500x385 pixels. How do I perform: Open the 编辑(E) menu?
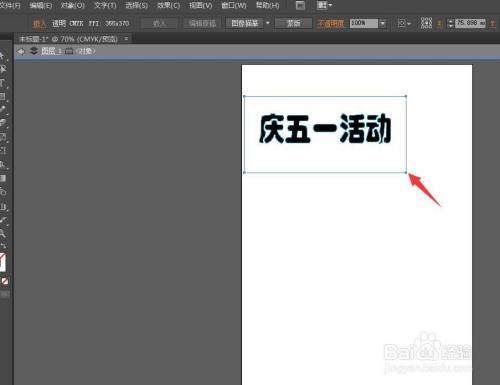pos(41,6)
